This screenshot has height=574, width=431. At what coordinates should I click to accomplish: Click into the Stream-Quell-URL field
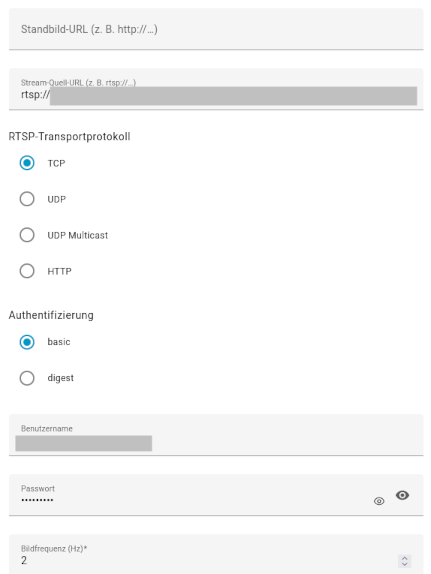pos(216,89)
